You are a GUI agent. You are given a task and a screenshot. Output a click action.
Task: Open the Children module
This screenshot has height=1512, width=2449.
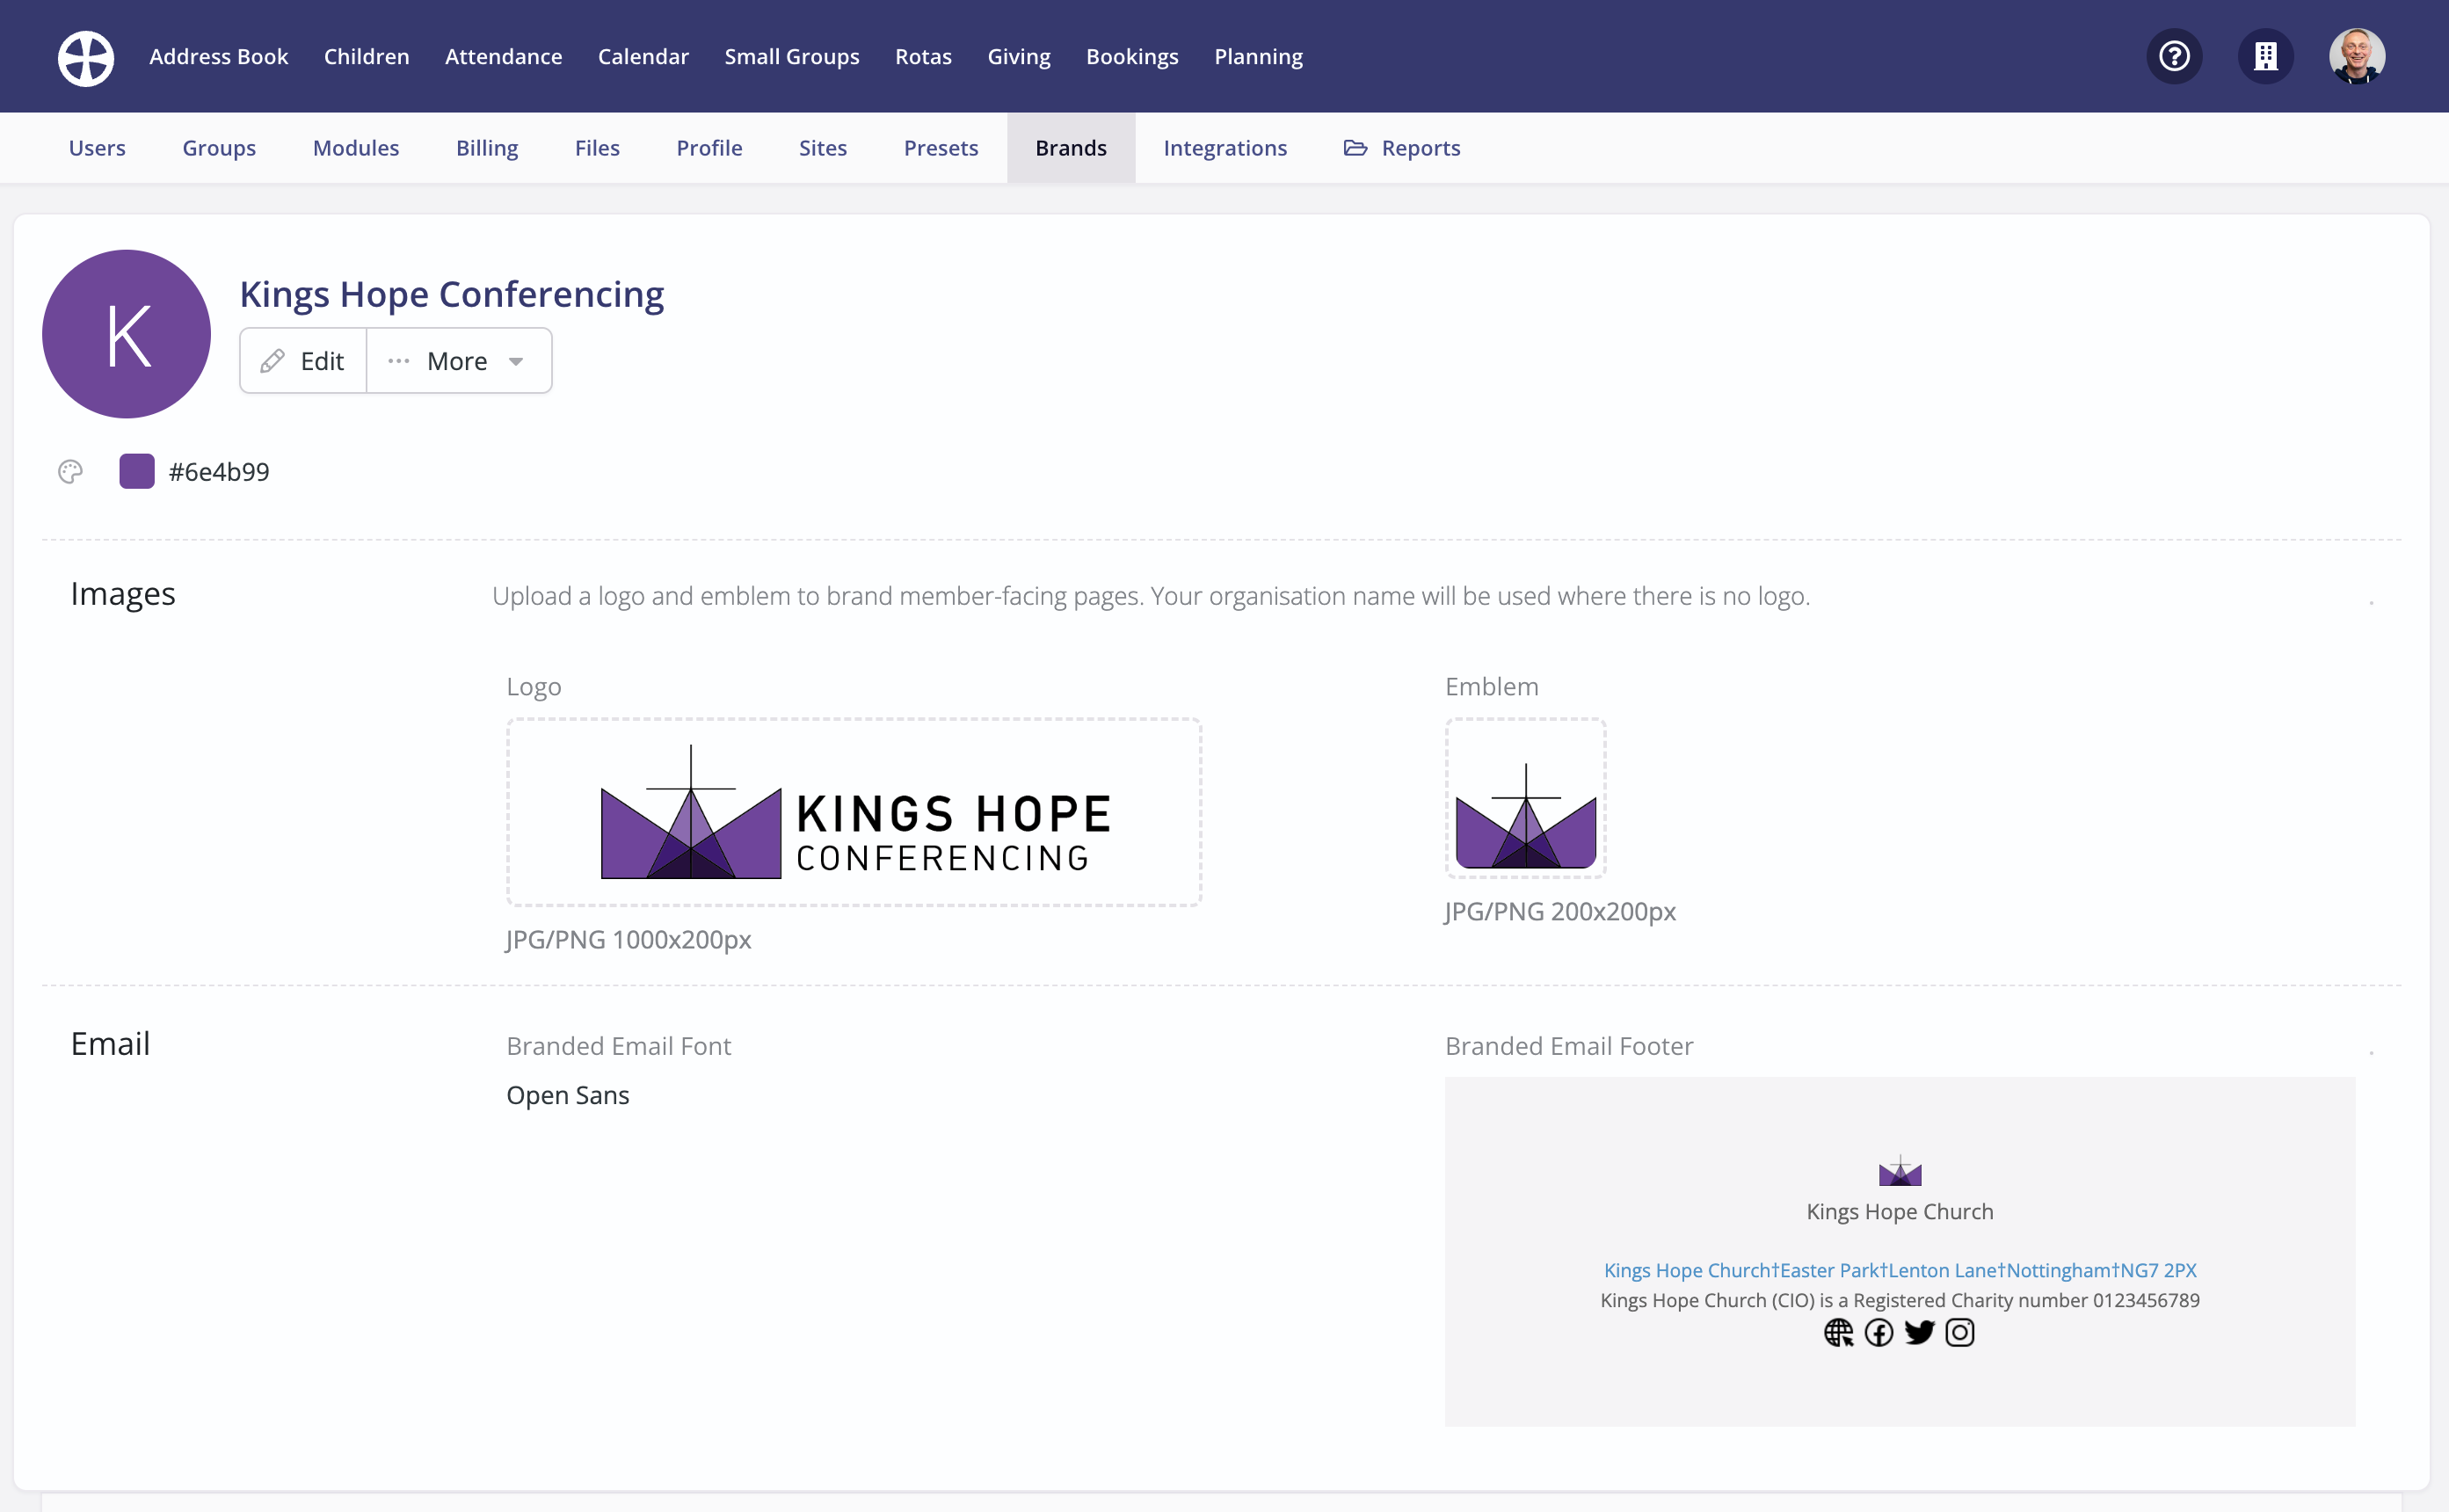[367, 57]
